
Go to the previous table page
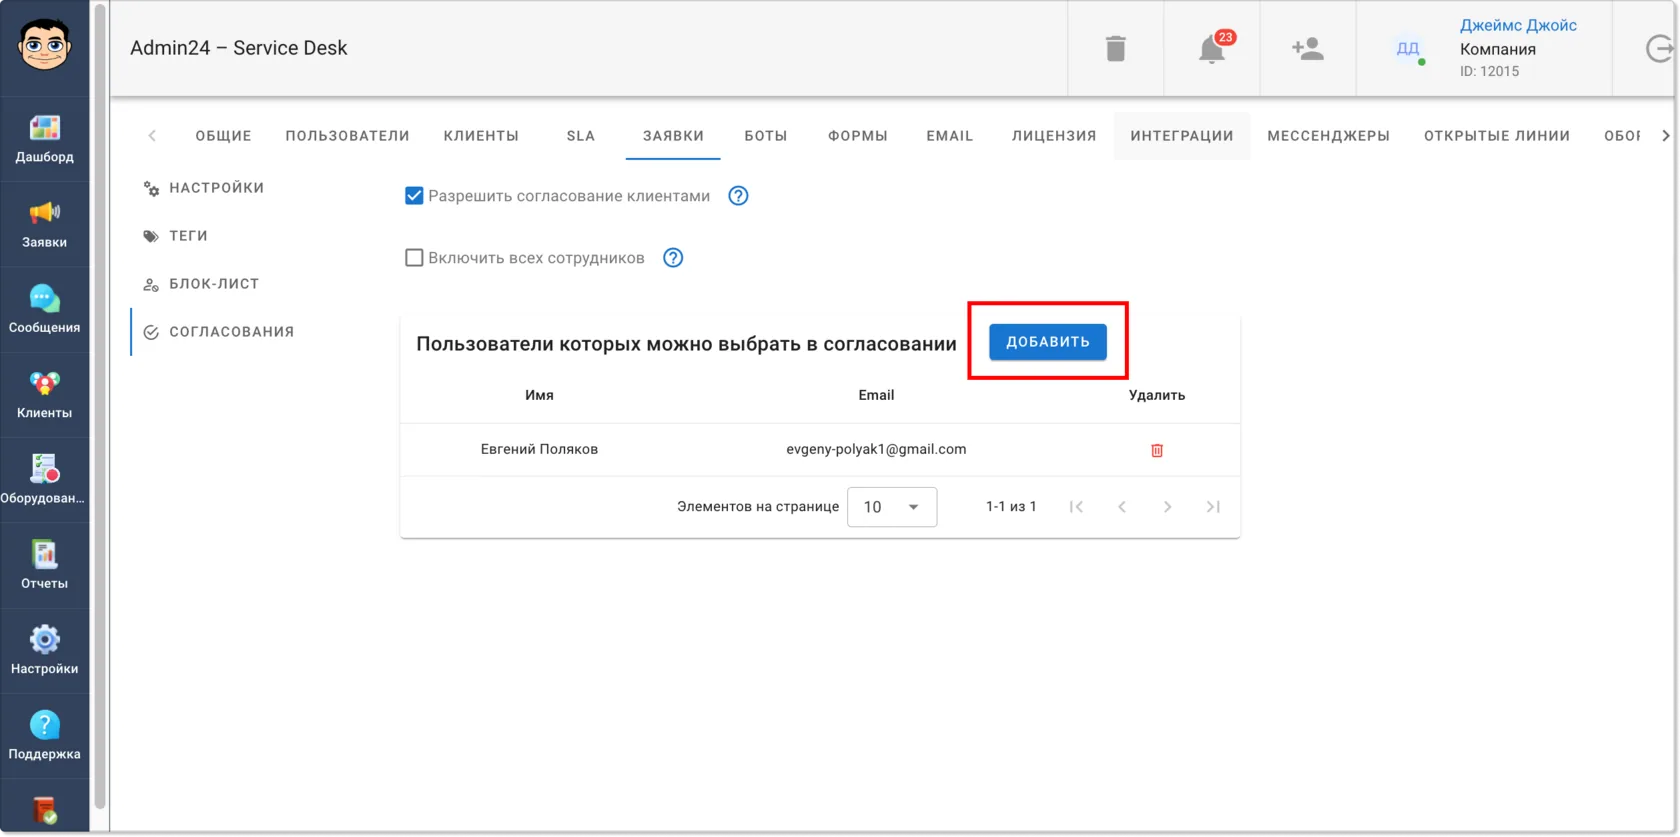click(1122, 507)
